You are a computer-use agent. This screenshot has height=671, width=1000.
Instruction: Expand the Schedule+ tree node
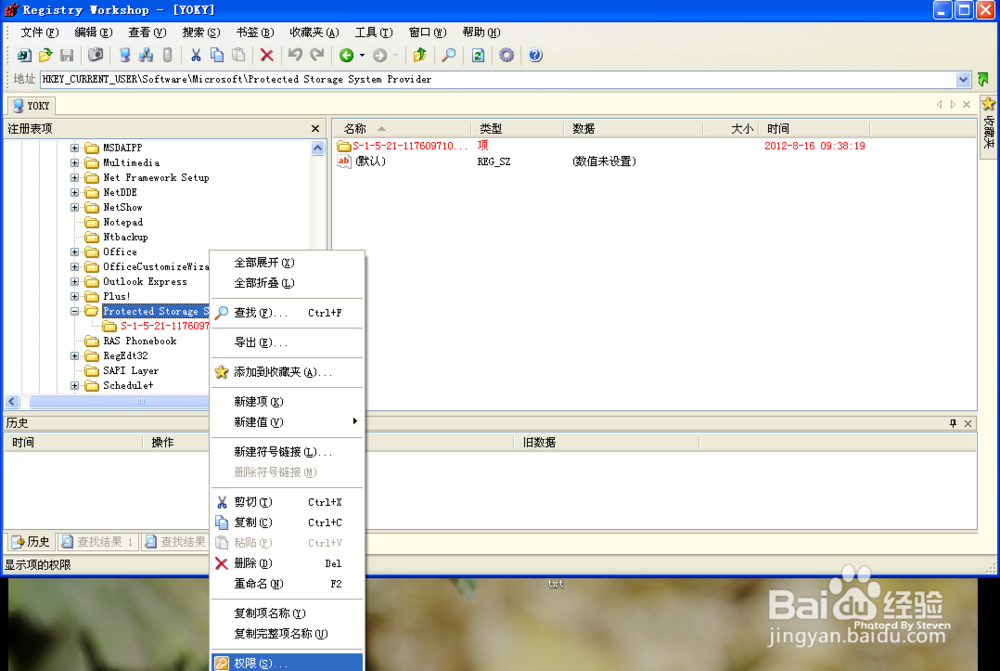click(75, 386)
